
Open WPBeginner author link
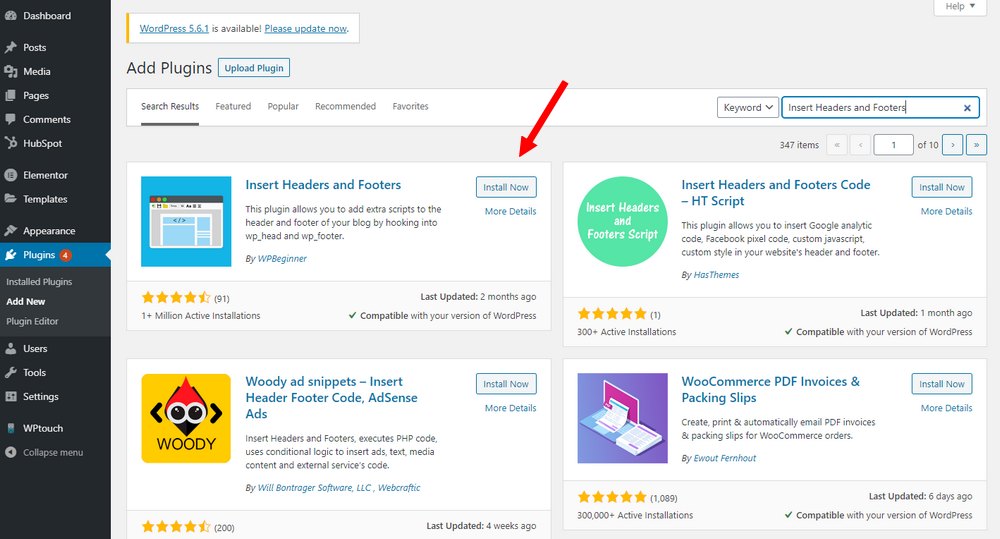[282, 259]
